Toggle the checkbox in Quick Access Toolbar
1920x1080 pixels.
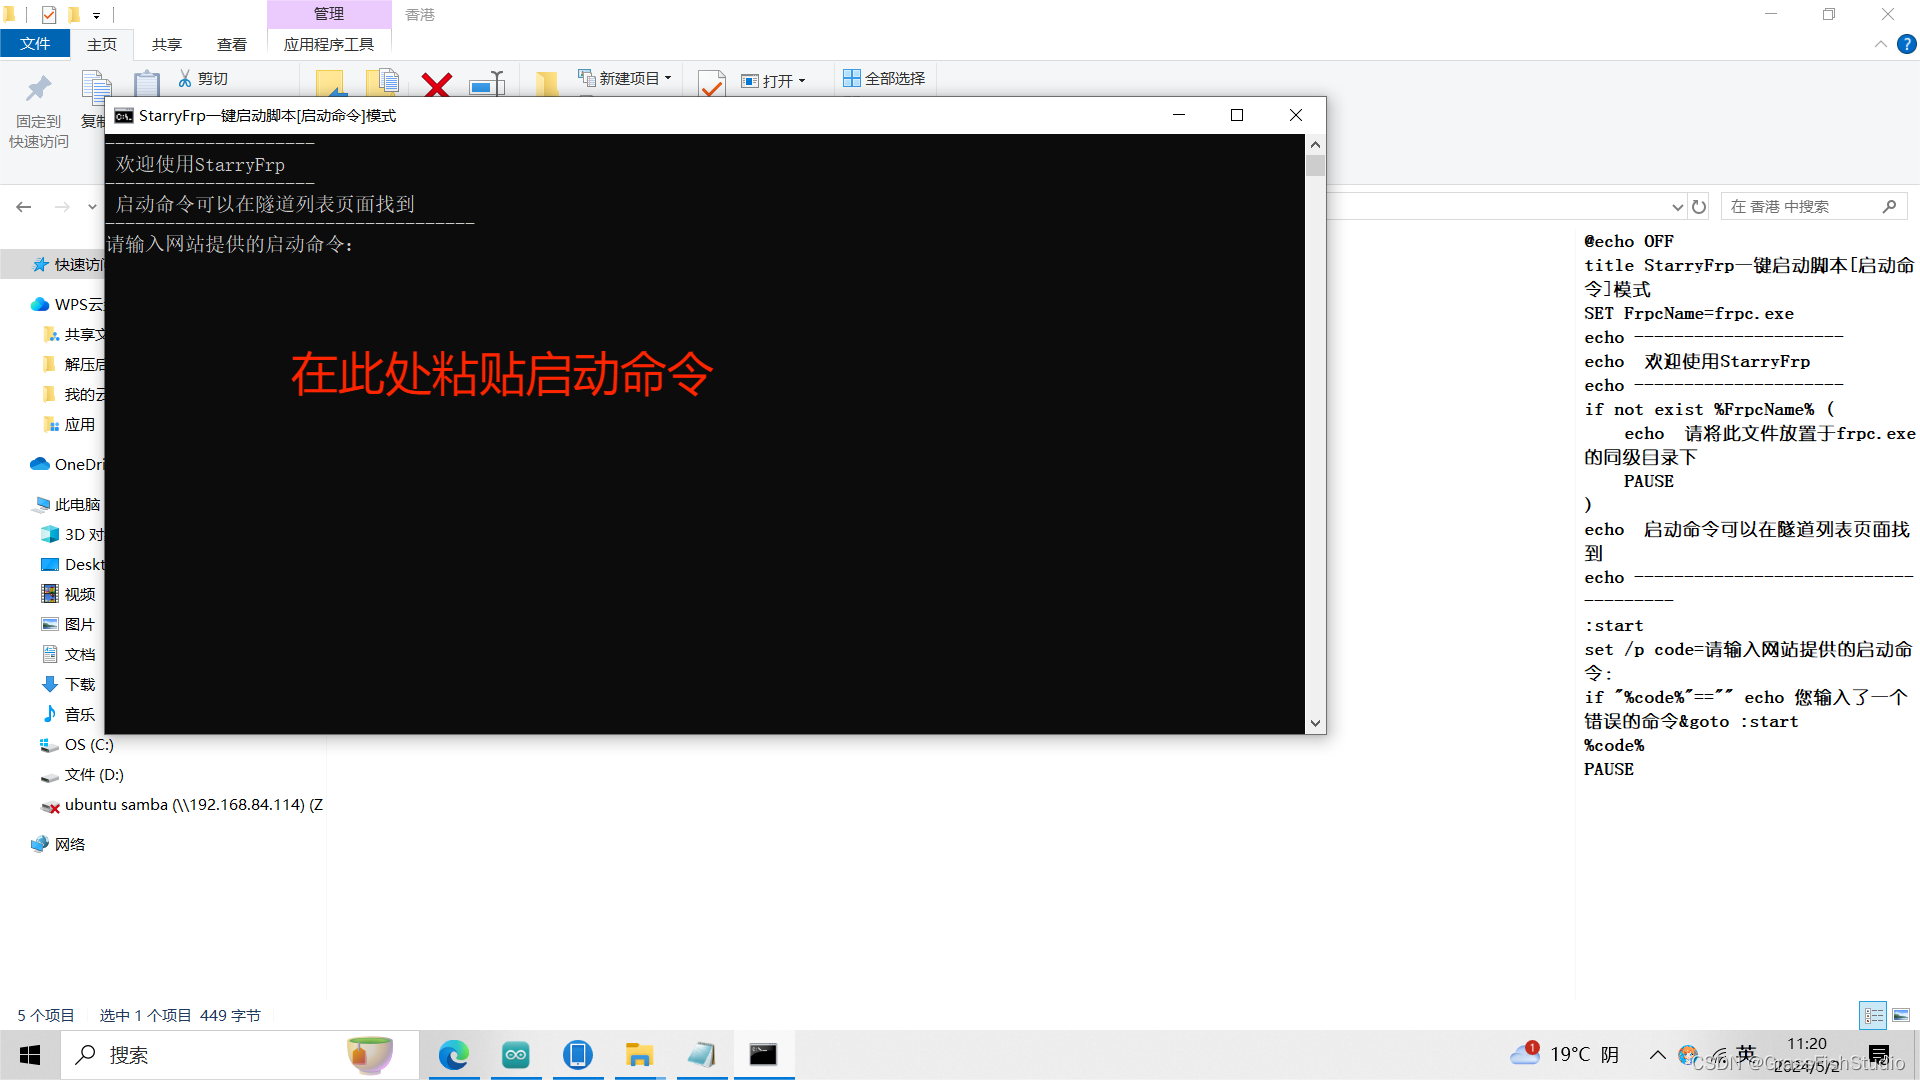click(x=48, y=14)
